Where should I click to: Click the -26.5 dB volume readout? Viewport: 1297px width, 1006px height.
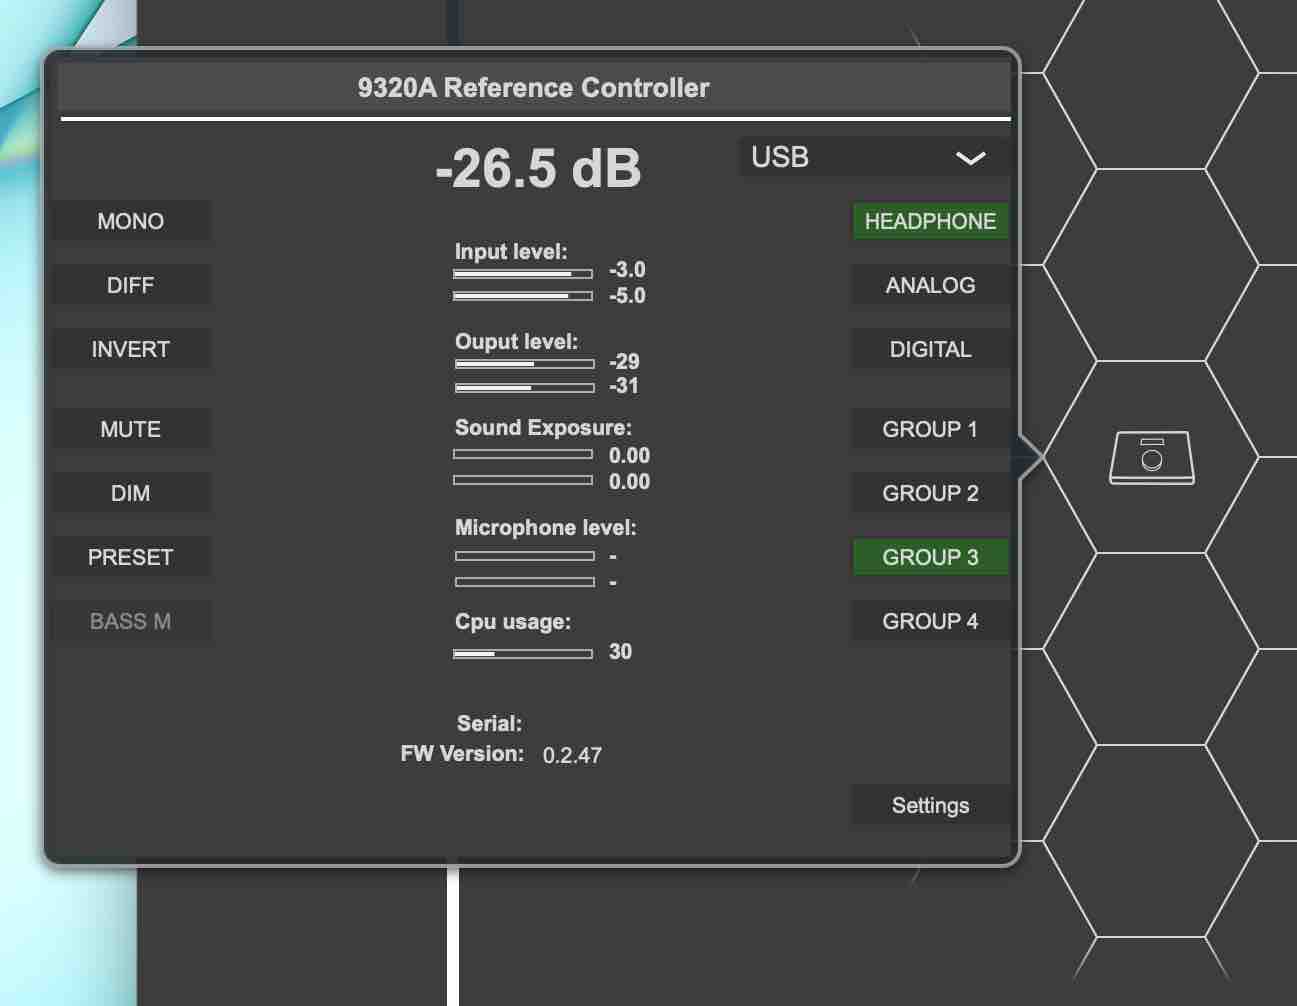[x=538, y=168]
